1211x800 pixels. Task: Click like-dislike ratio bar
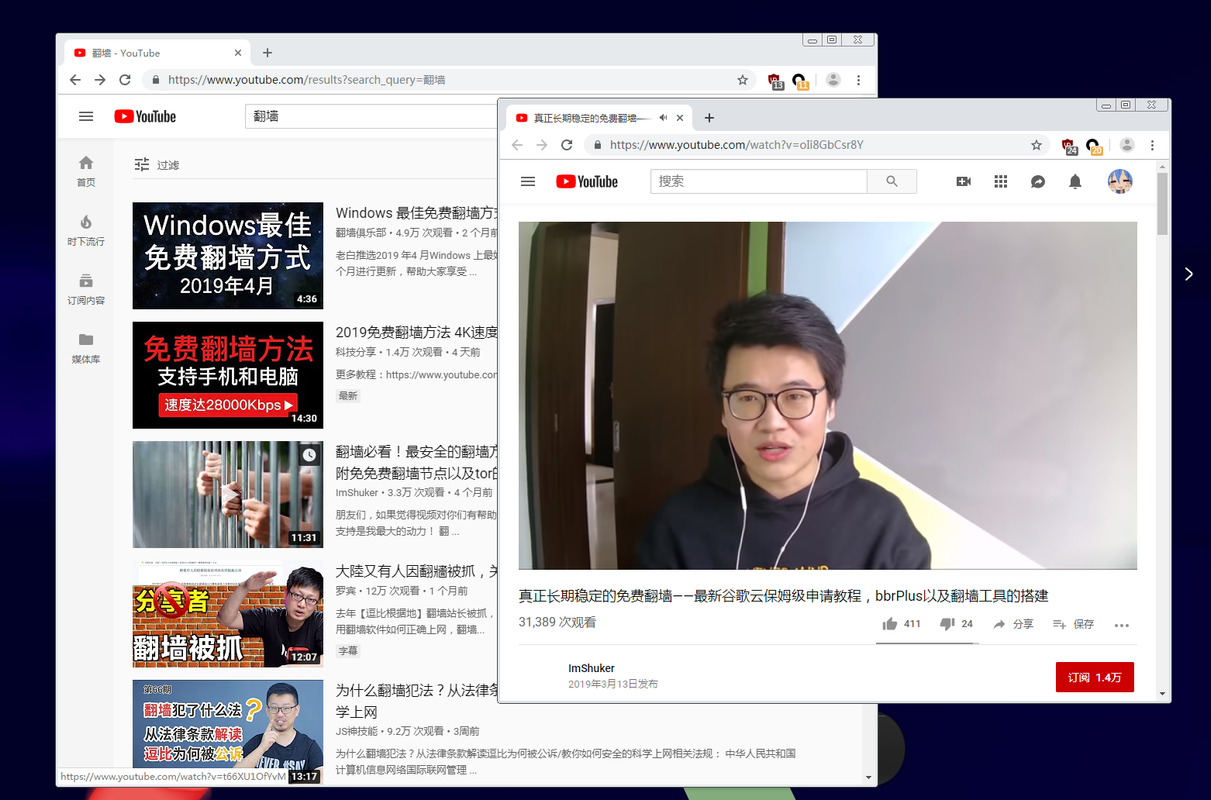tap(927, 643)
